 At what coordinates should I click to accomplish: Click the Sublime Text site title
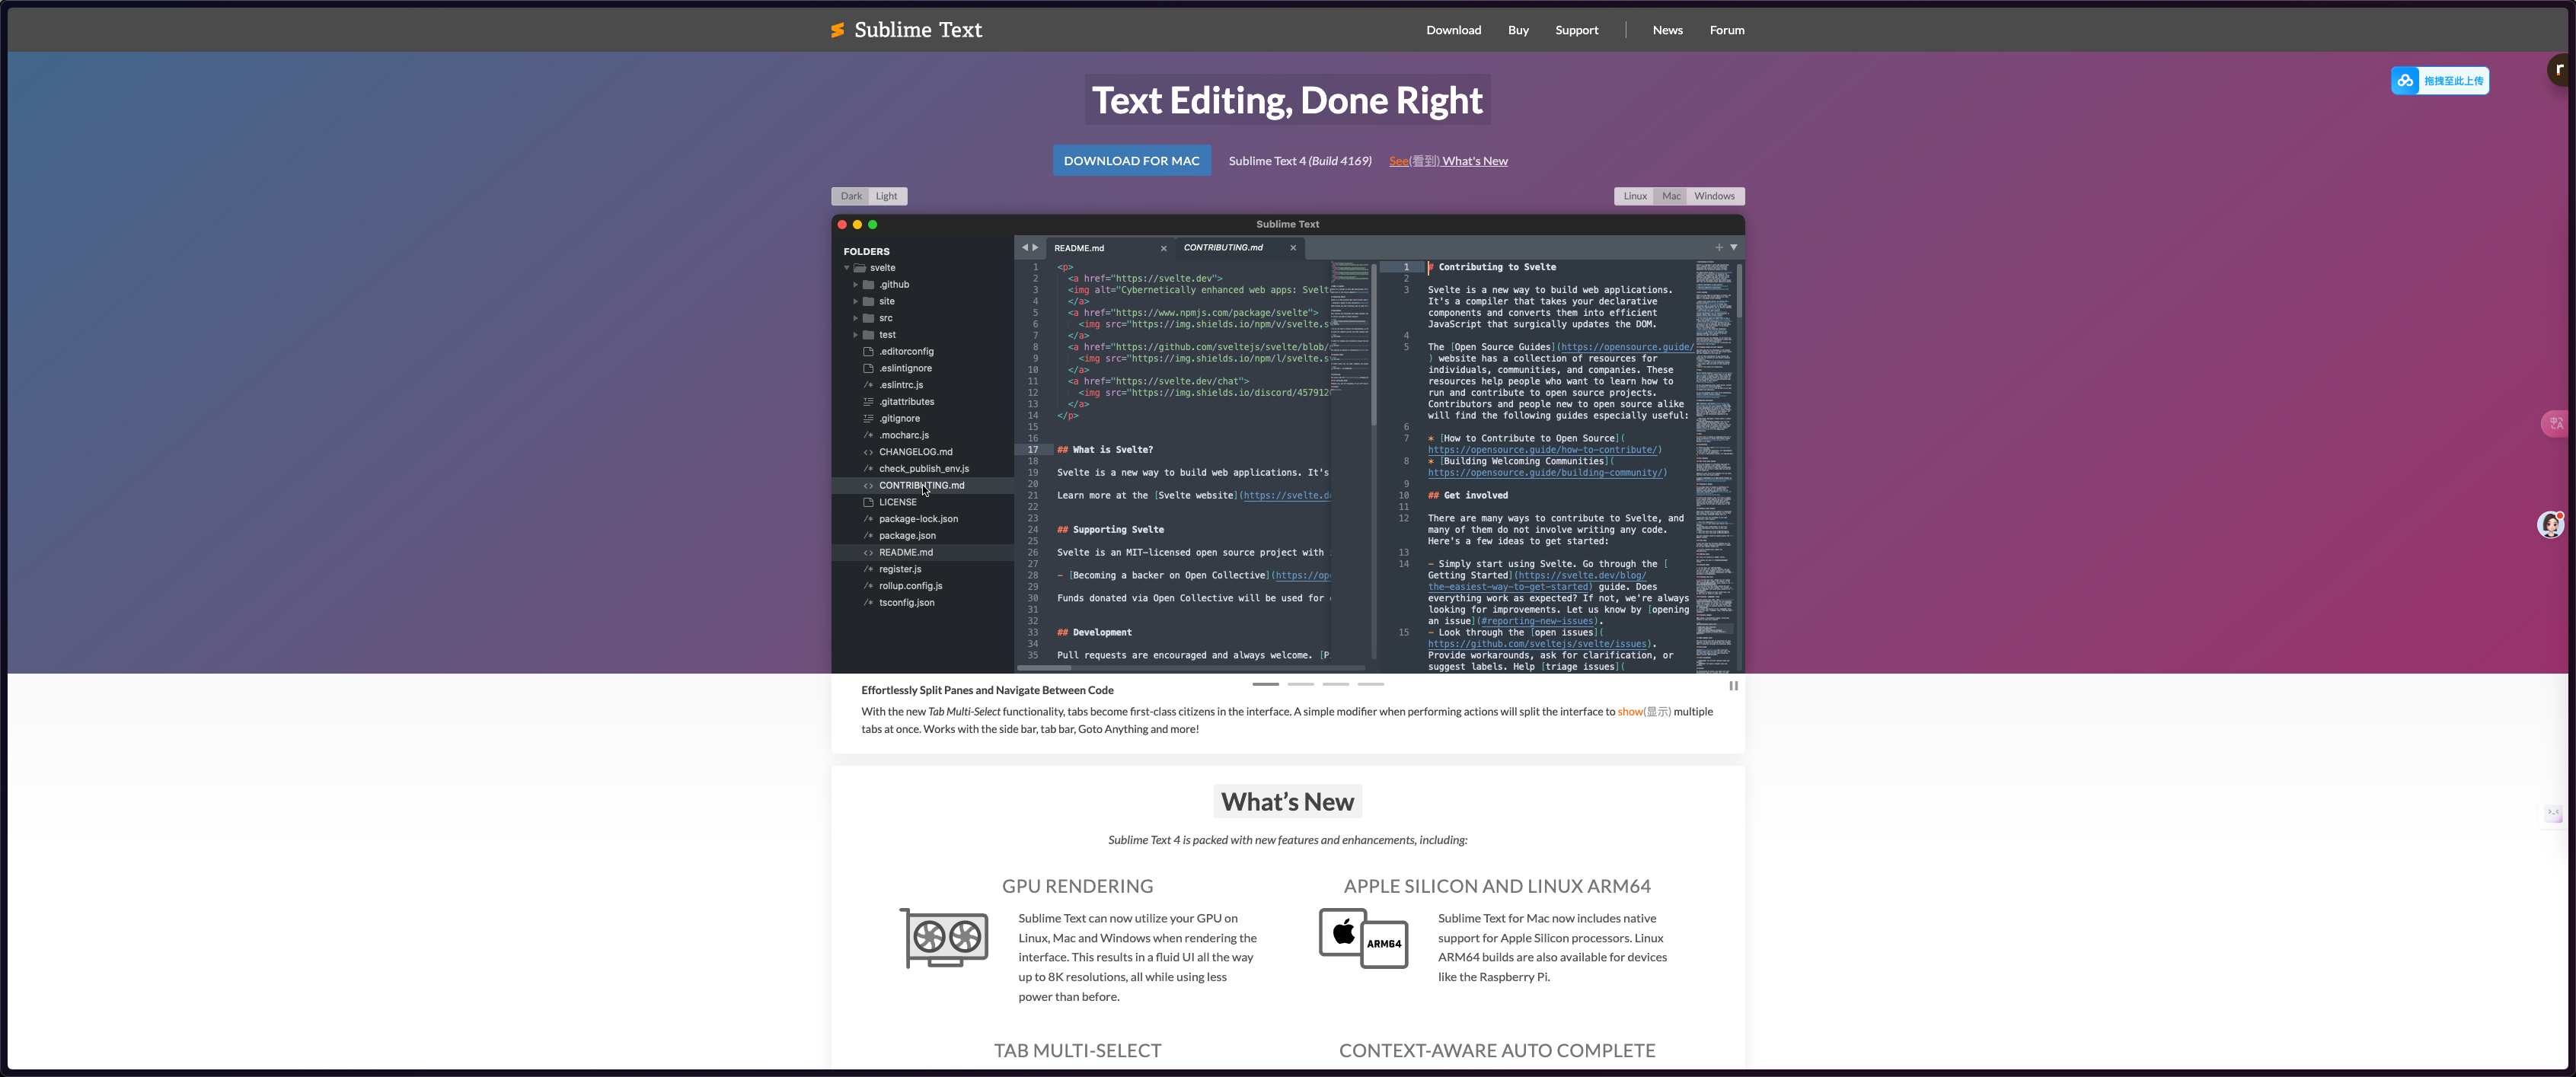(x=917, y=30)
